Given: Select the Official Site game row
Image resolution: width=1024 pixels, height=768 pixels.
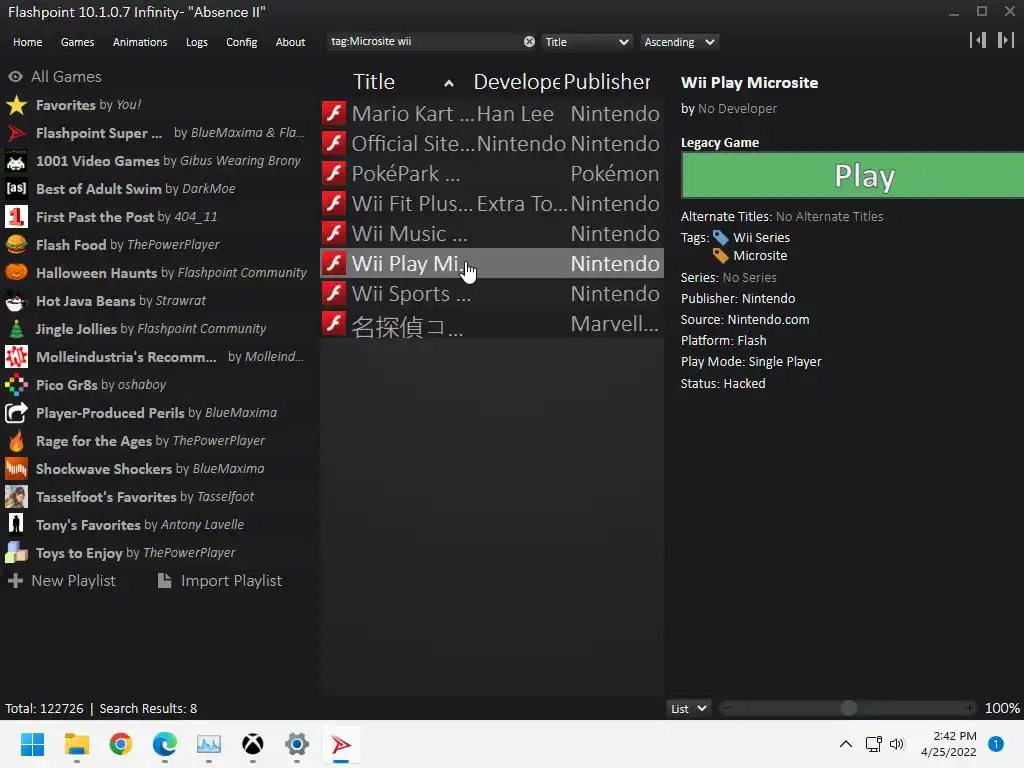Looking at the screenshot, I should pyautogui.click(x=492, y=143).
